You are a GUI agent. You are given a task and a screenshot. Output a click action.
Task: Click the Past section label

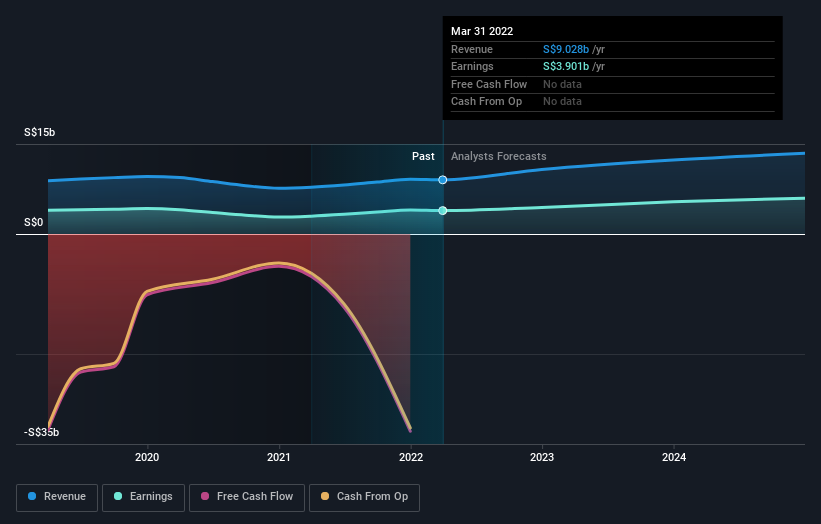pos(423,156)
